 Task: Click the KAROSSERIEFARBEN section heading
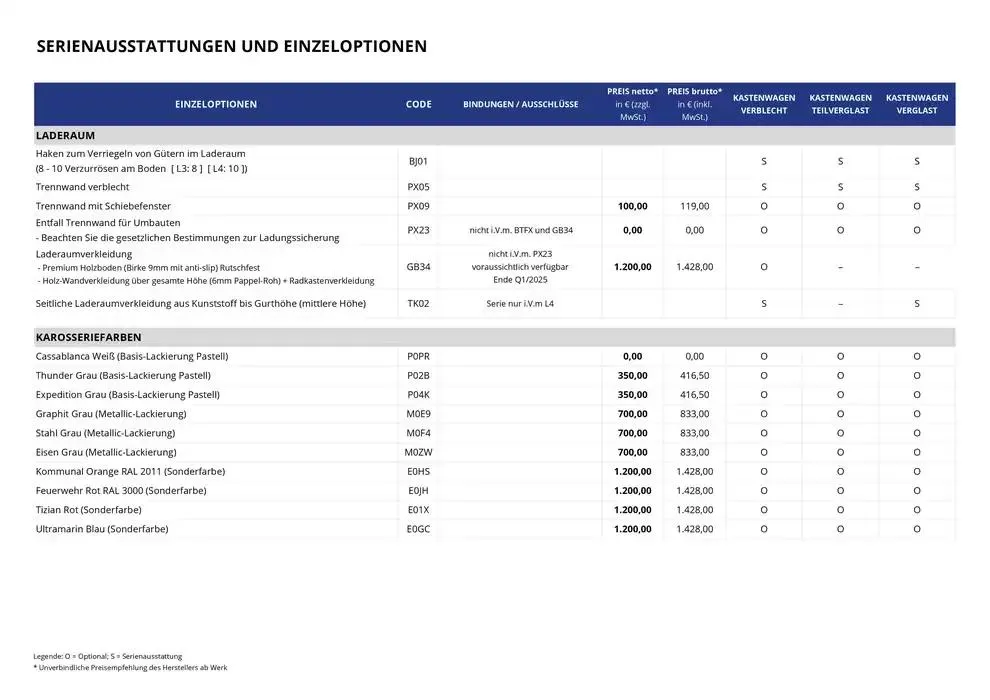(88, 337)
